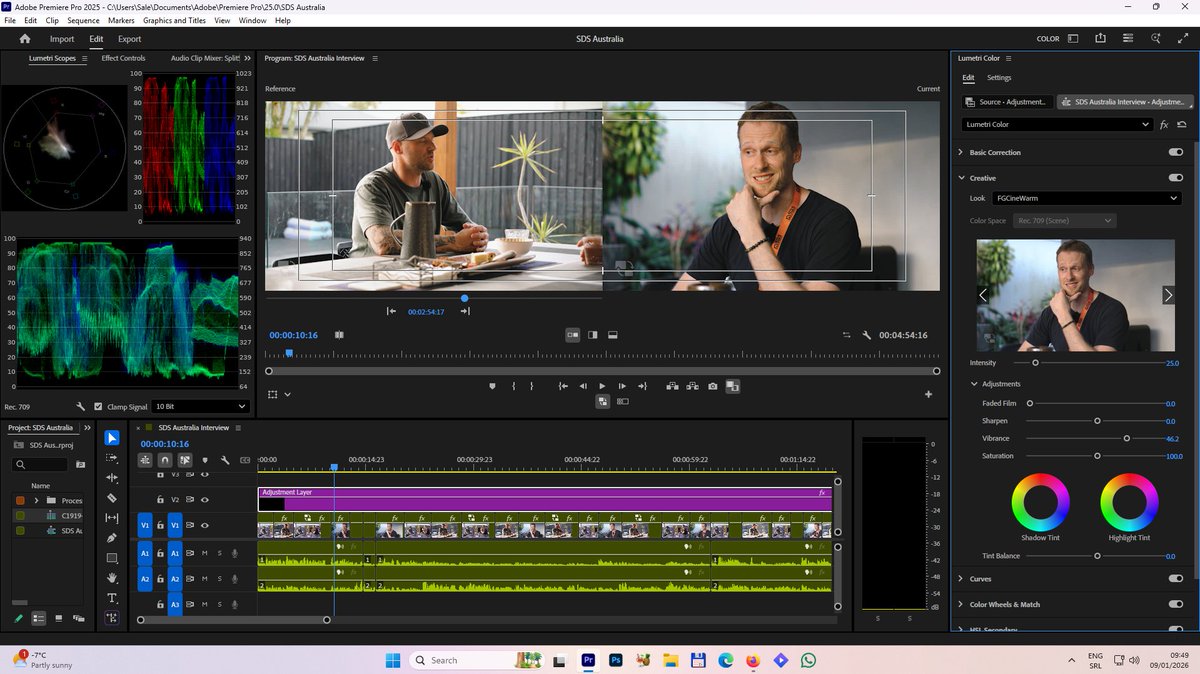Expand the Basic Correction section
1200x674 pixels.
pos(961,152)
